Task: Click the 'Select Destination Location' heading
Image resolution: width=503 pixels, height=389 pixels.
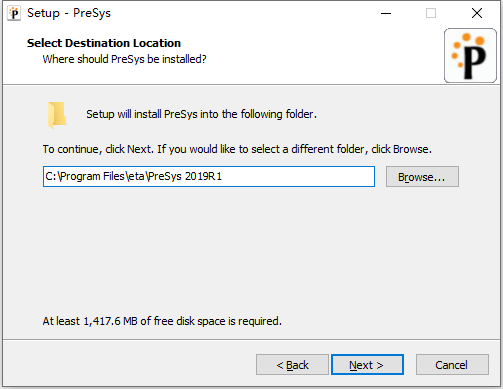Action: (104, 43)
